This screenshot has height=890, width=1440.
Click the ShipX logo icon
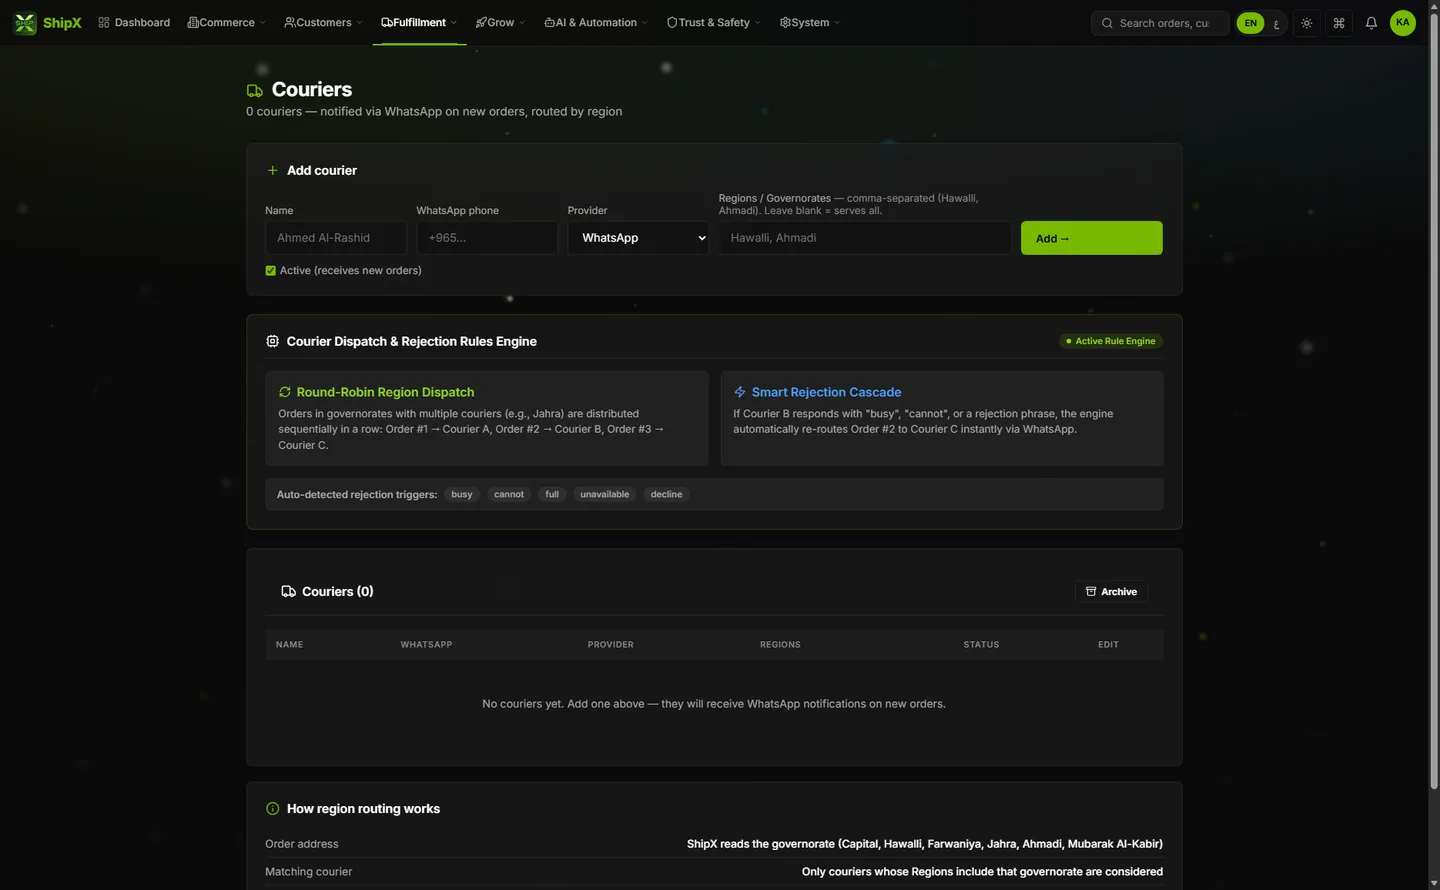pyautogui.click(x=25, y=23)
